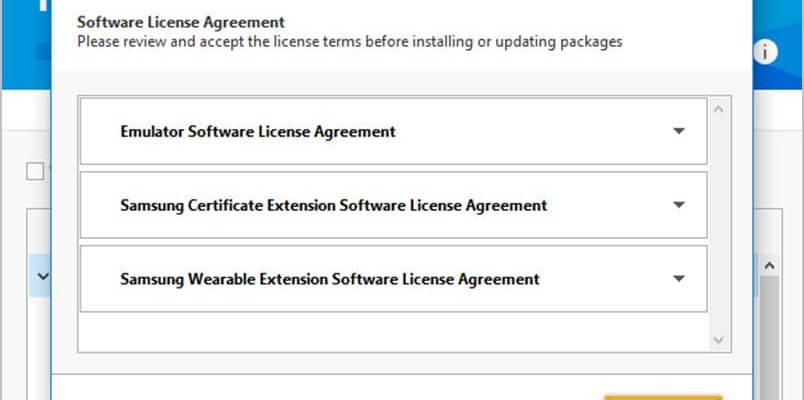
Task: Tick the partially hidden checkbox behind dialog
Action: point(35,172)
